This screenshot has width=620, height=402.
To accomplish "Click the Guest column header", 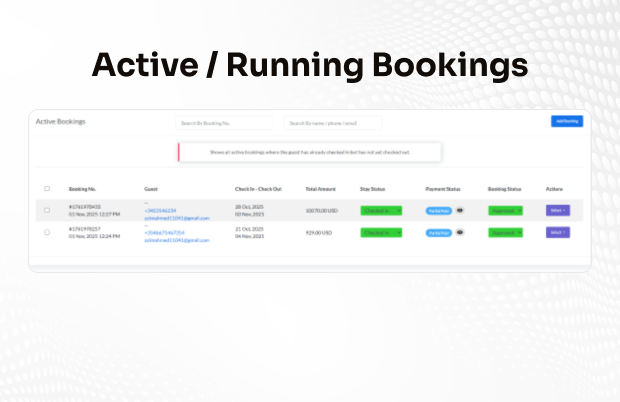I will 151,189.
